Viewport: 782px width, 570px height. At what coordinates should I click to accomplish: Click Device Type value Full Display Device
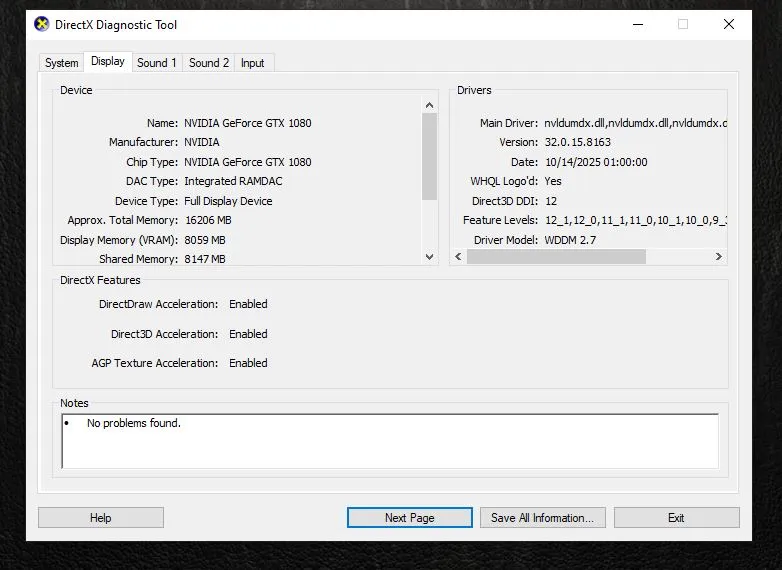(x=228, y=201)
